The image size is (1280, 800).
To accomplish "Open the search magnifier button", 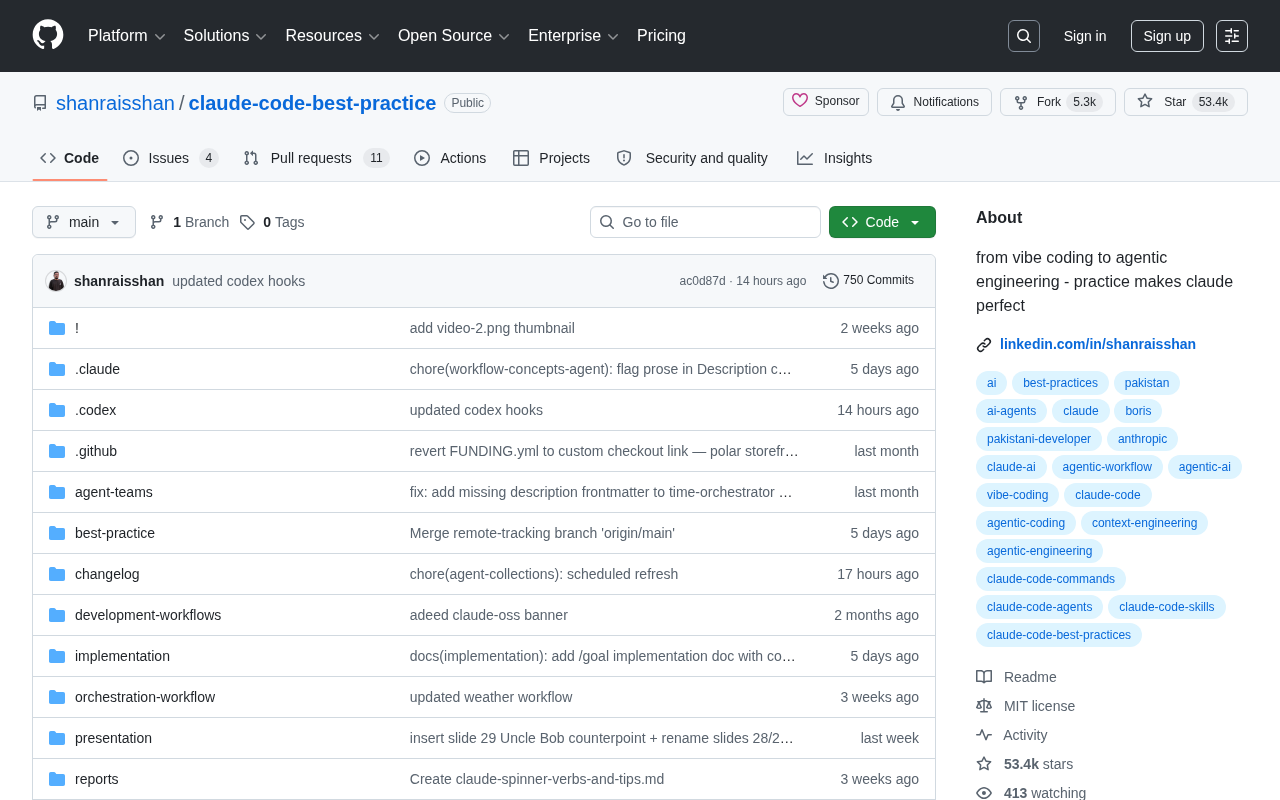I will [x=1024, y=36].
